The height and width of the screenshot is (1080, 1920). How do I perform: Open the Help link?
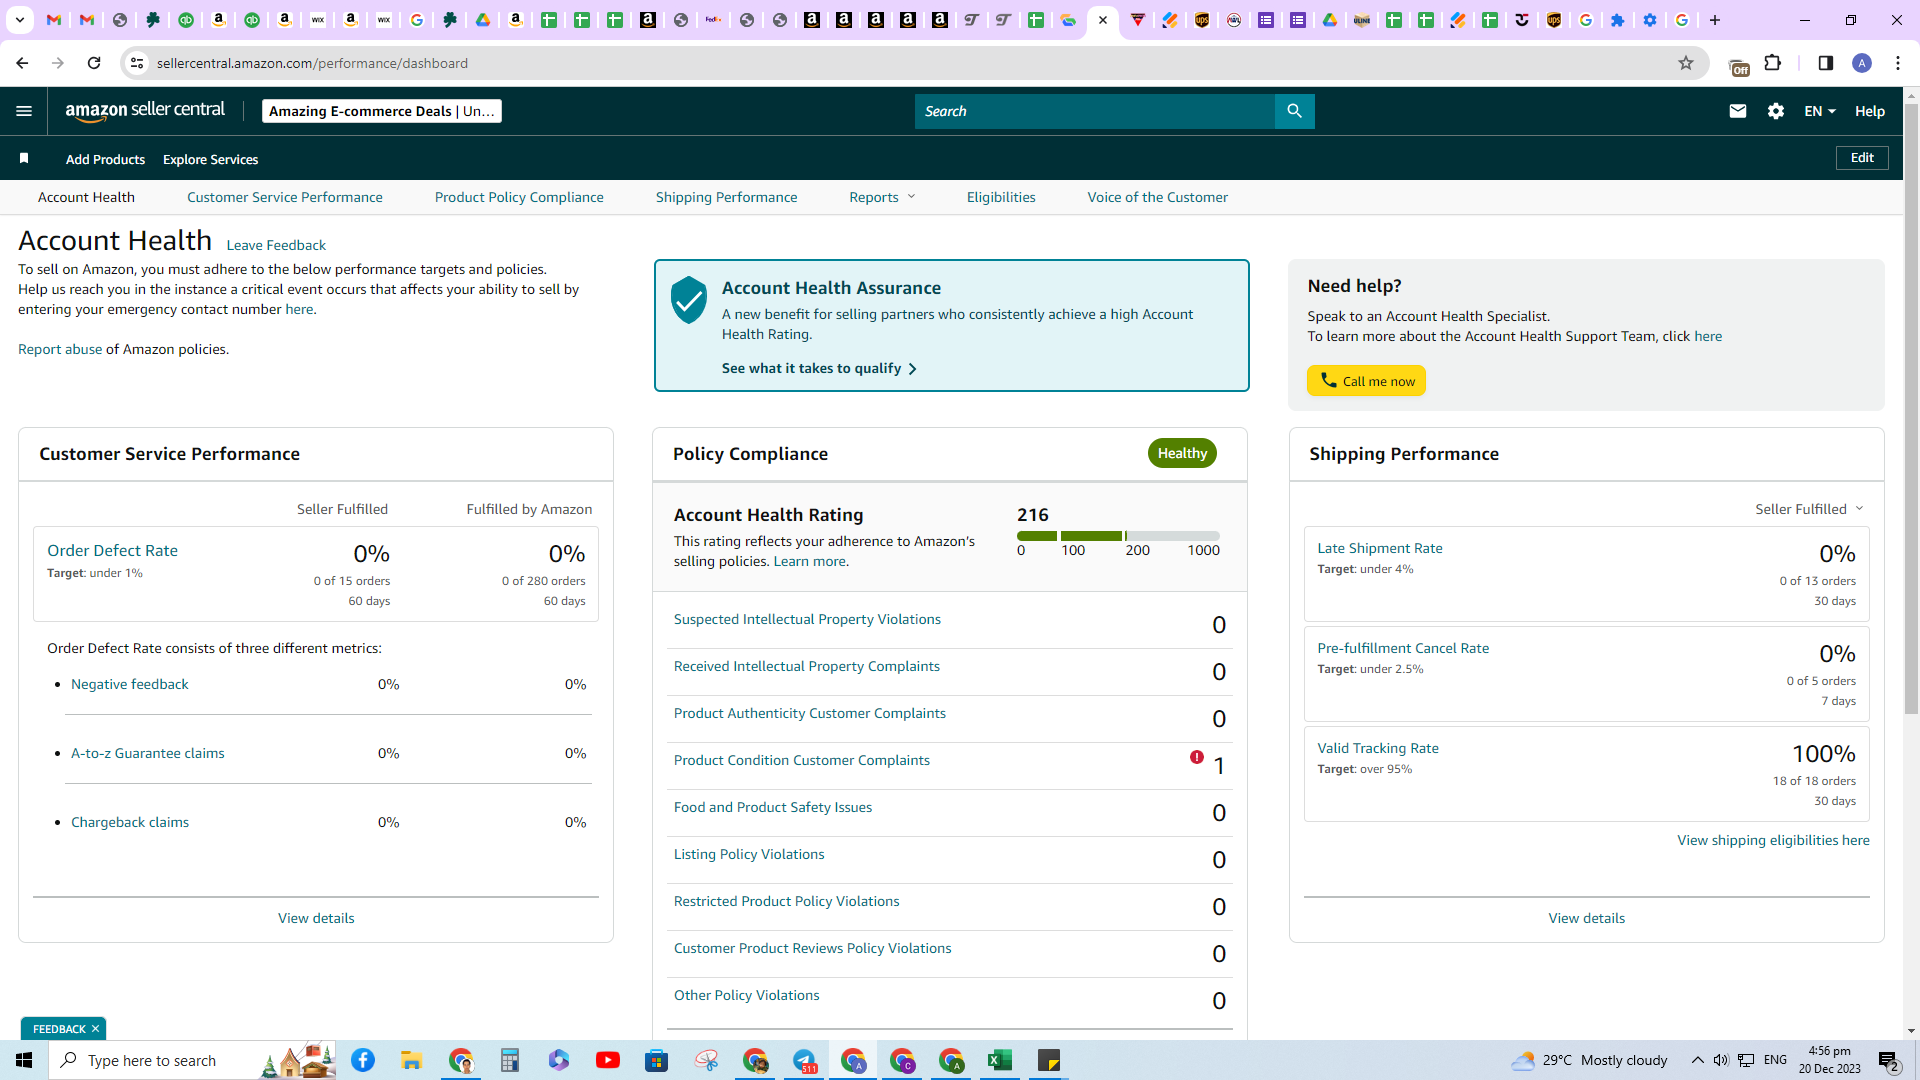coord(1870,111)
